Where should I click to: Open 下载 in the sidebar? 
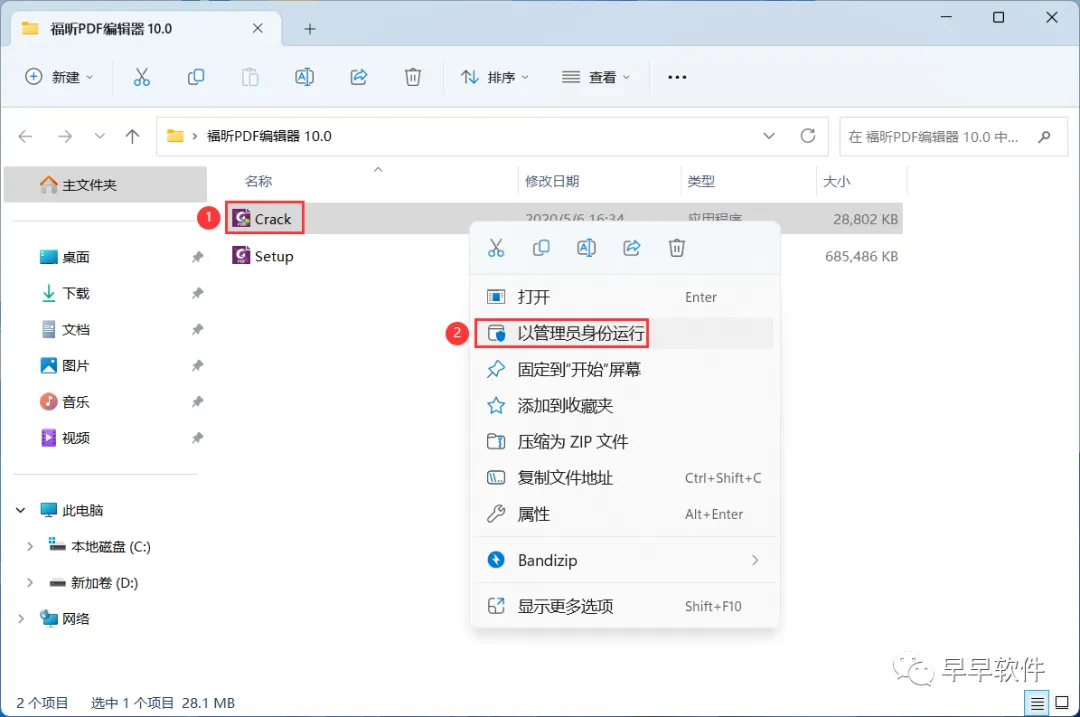click(x=76, y=293)
